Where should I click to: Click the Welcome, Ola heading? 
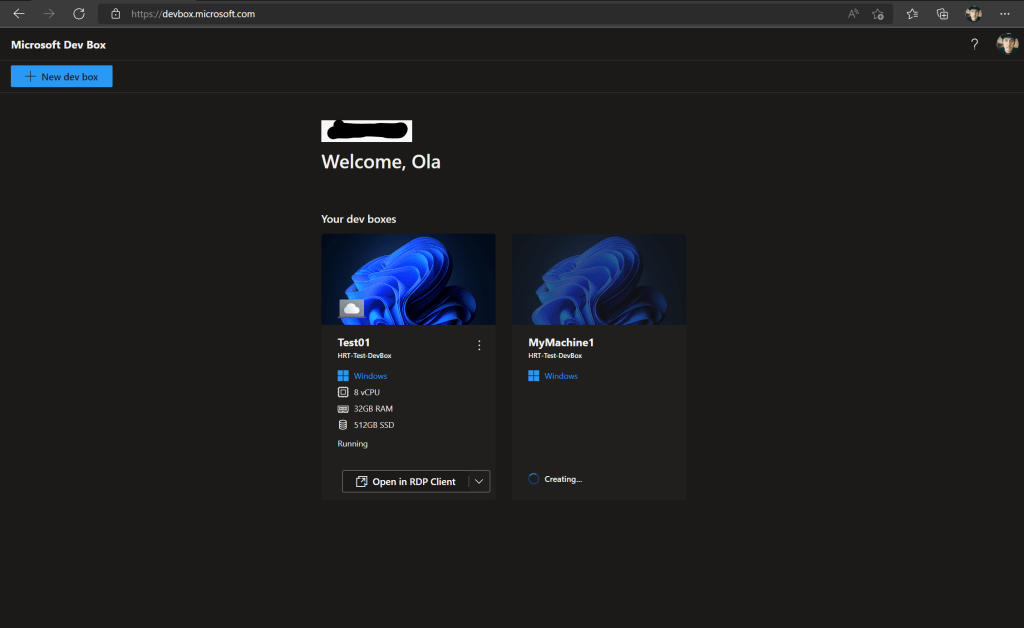tap(381, 162)
